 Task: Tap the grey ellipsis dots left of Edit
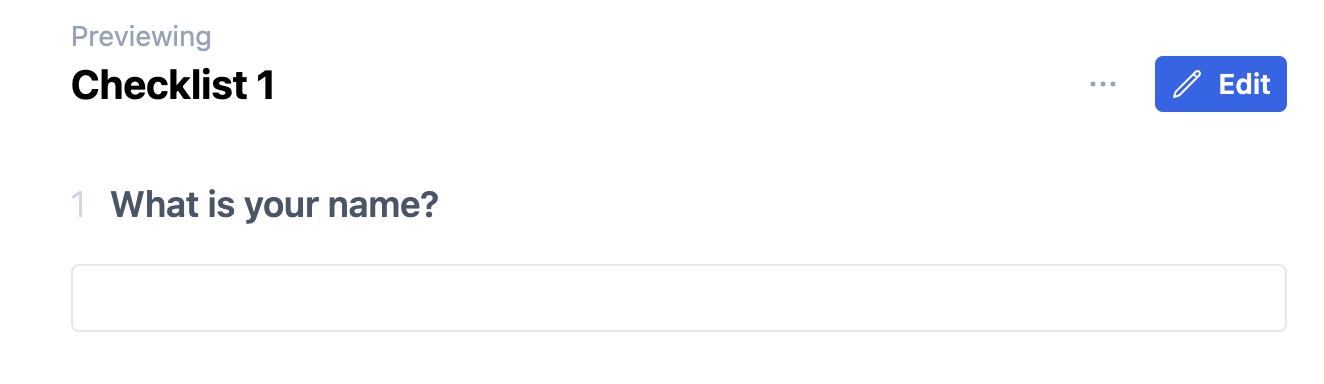click(1102, 85)
